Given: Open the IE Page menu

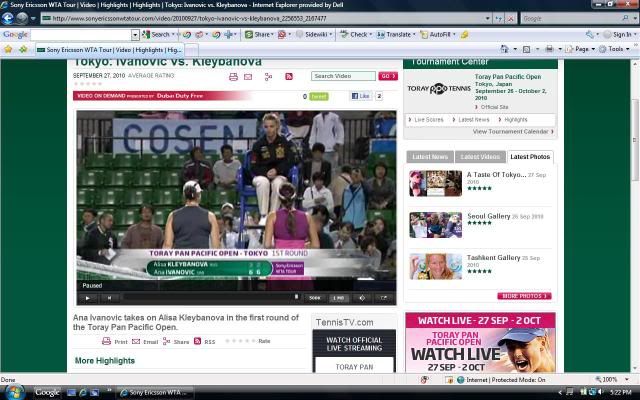Looking at the screenshot, I should click(x=579, y=49).
